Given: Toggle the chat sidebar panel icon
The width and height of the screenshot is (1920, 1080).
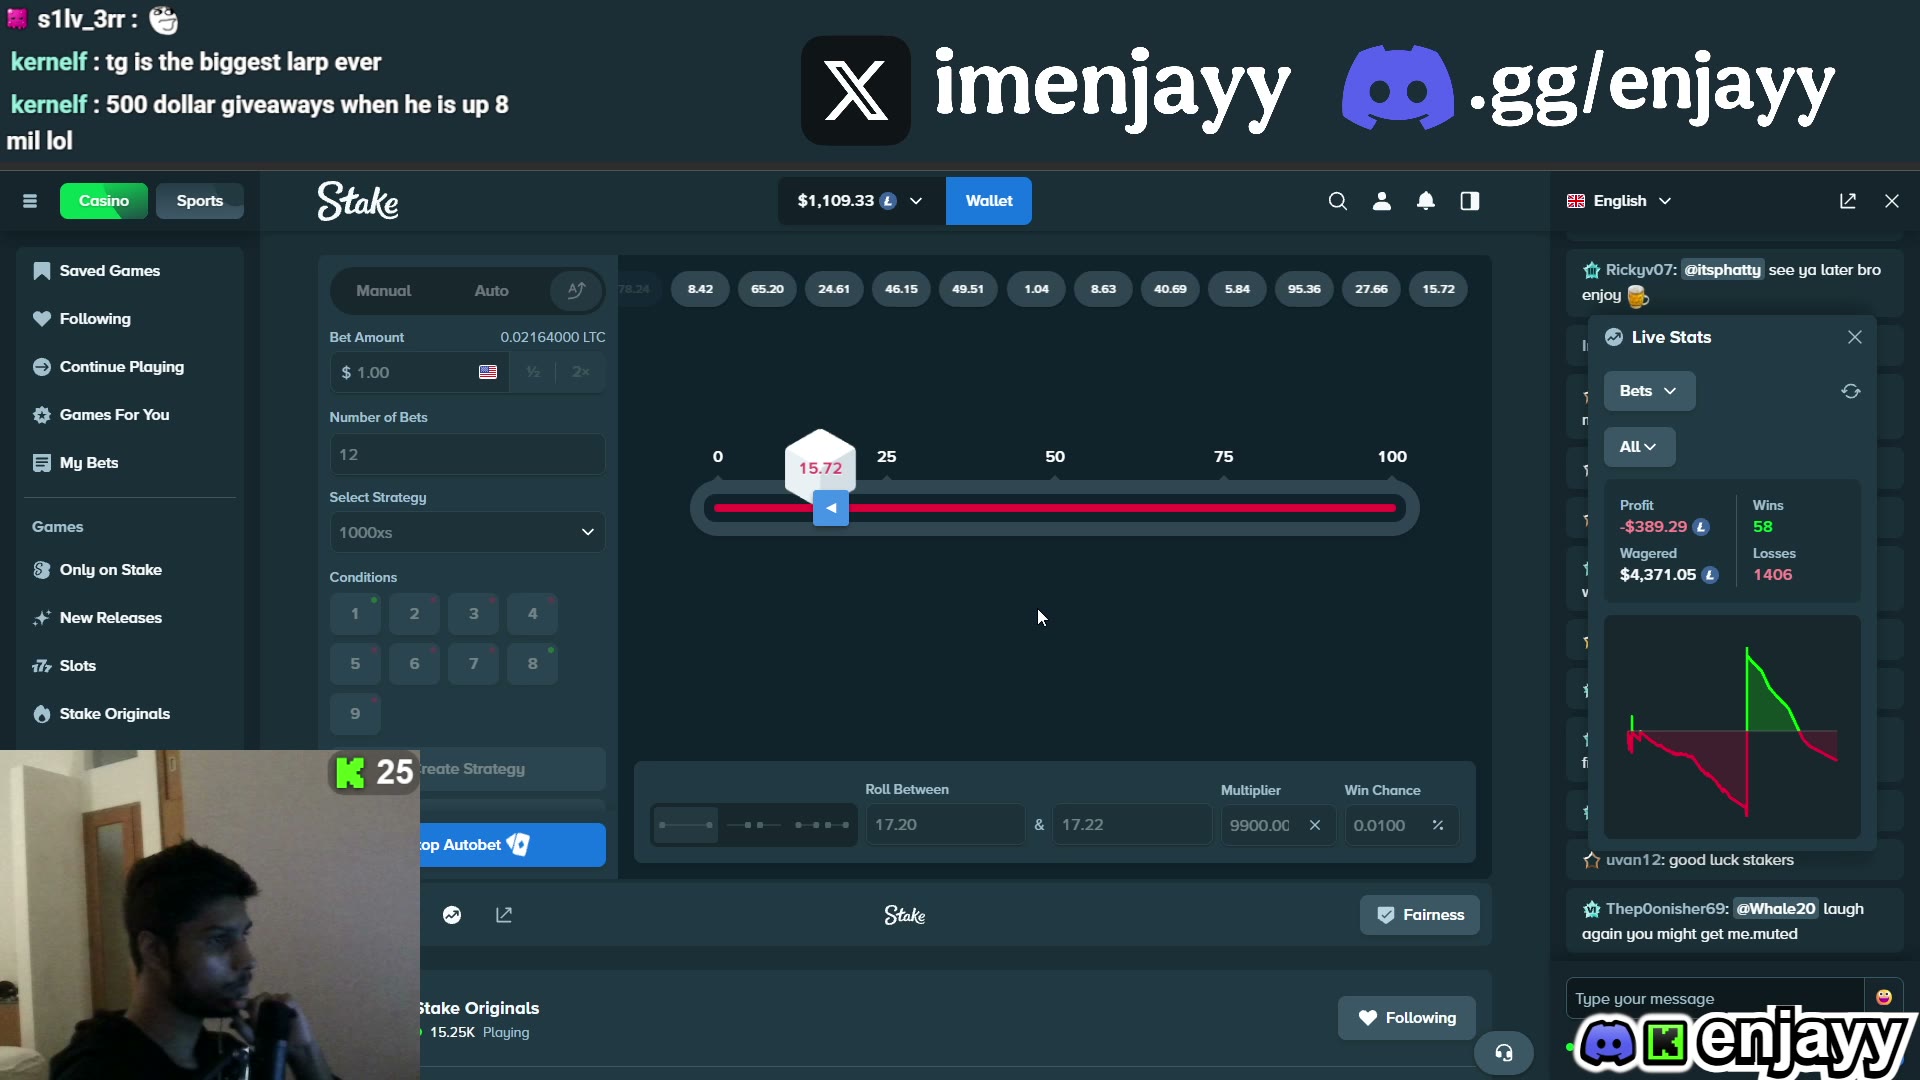Looking at the screenshot, I should pyautogui.click(x=1470, y=201).
